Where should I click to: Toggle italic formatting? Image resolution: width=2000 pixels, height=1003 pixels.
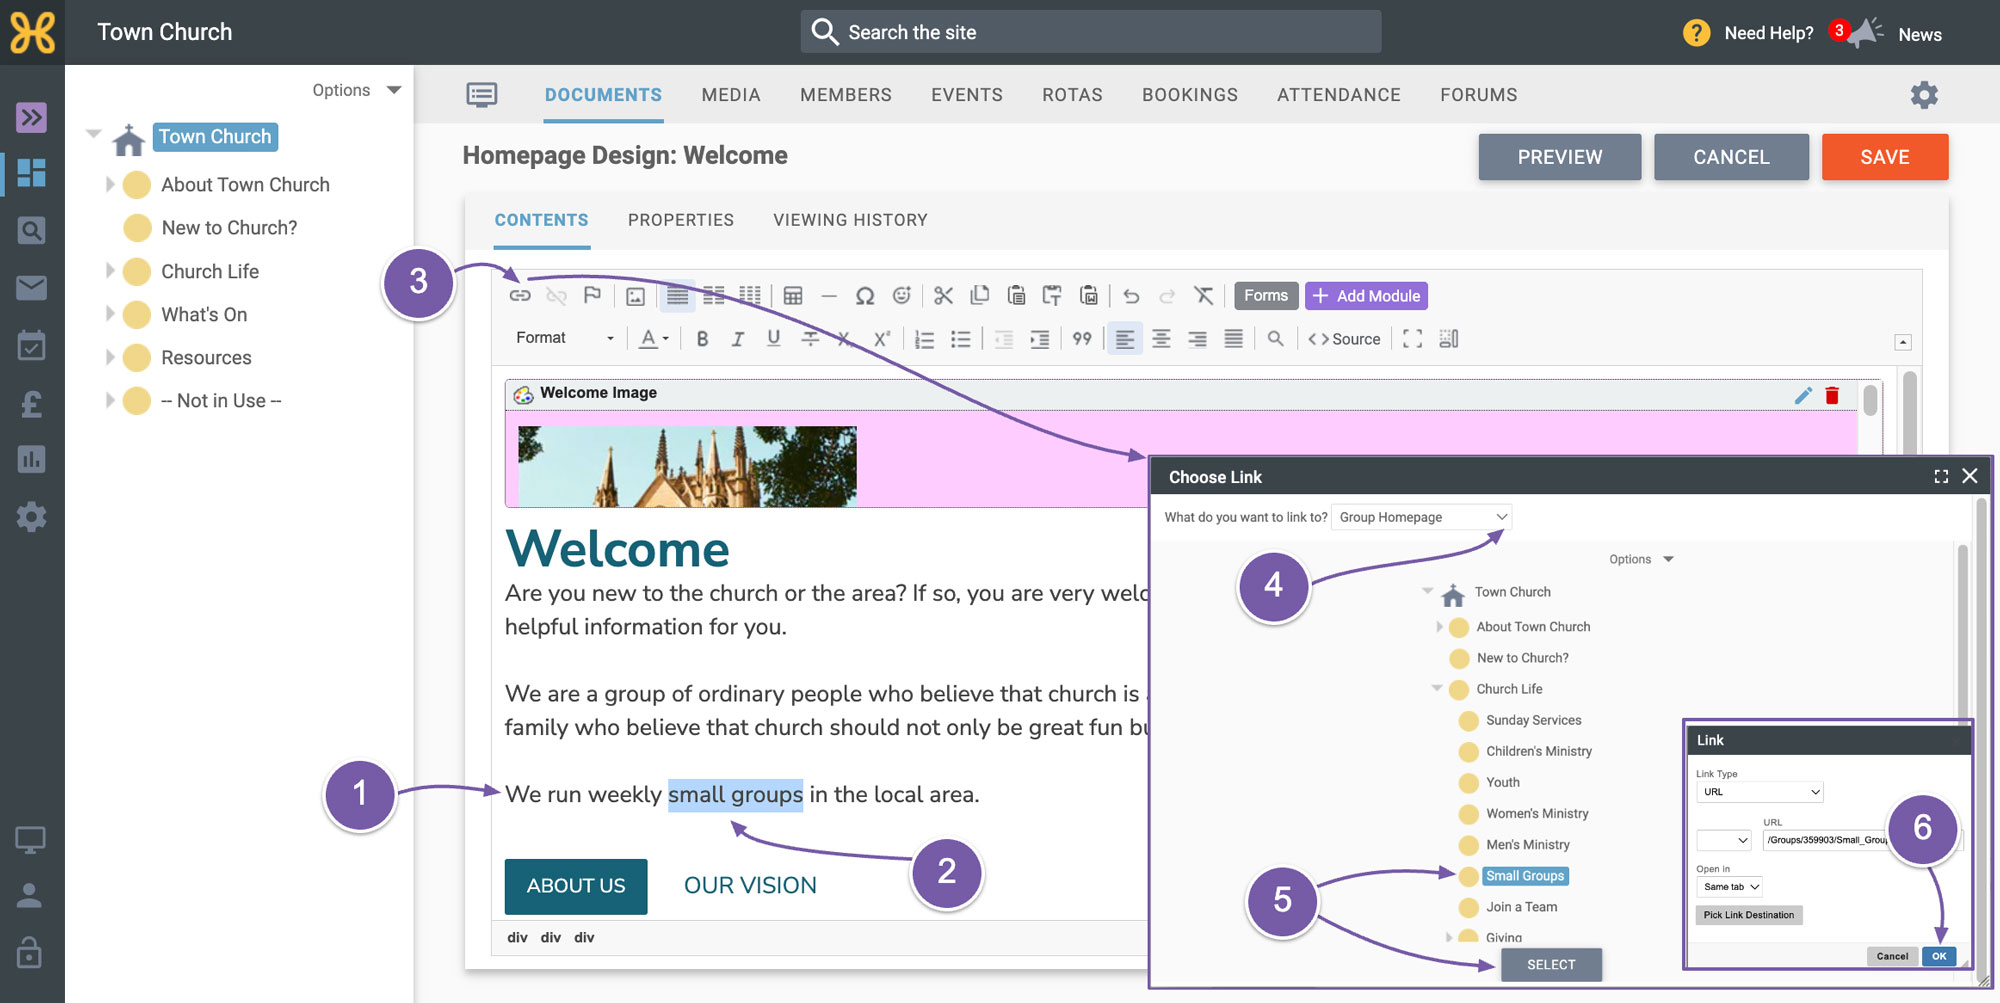(738, 339)
